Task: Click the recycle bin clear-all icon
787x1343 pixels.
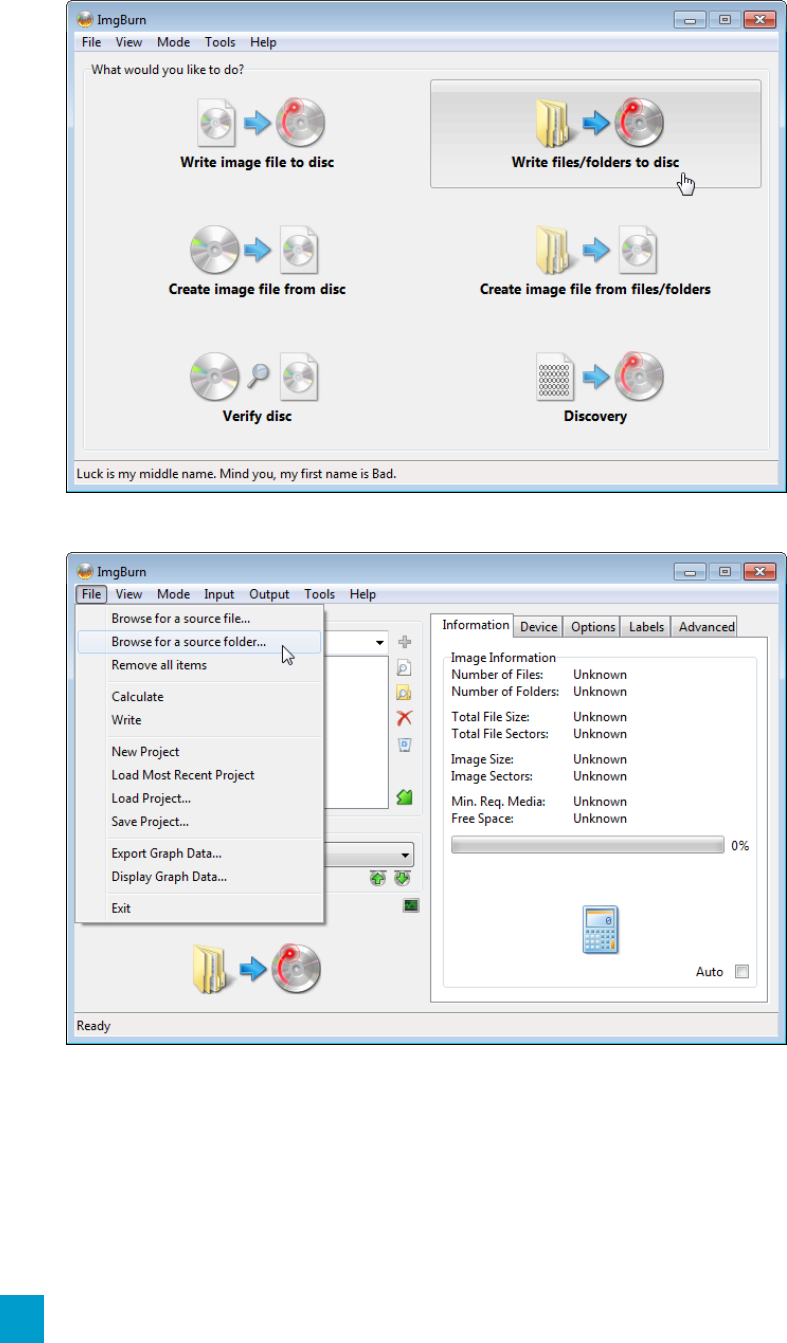Action: click(405, 744)
